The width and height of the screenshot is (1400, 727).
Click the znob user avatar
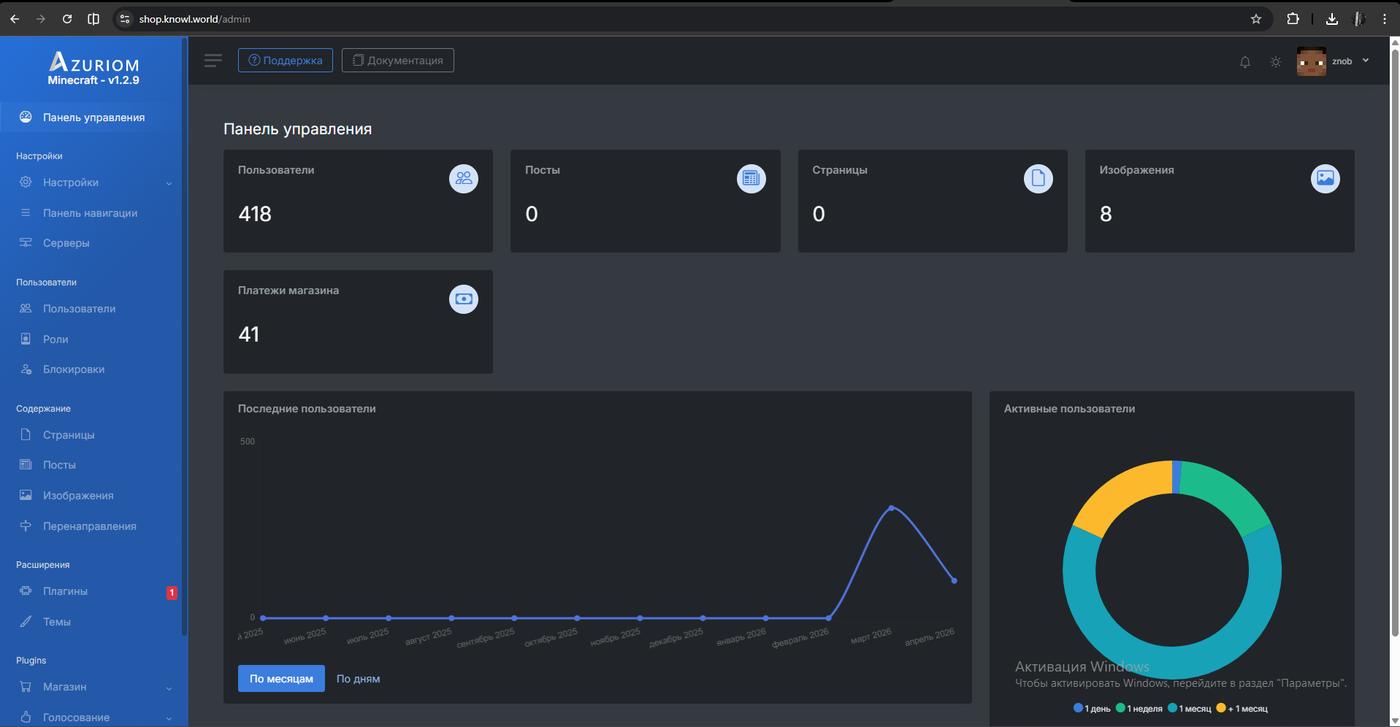pyautogui.click(x=1311, y=61)
